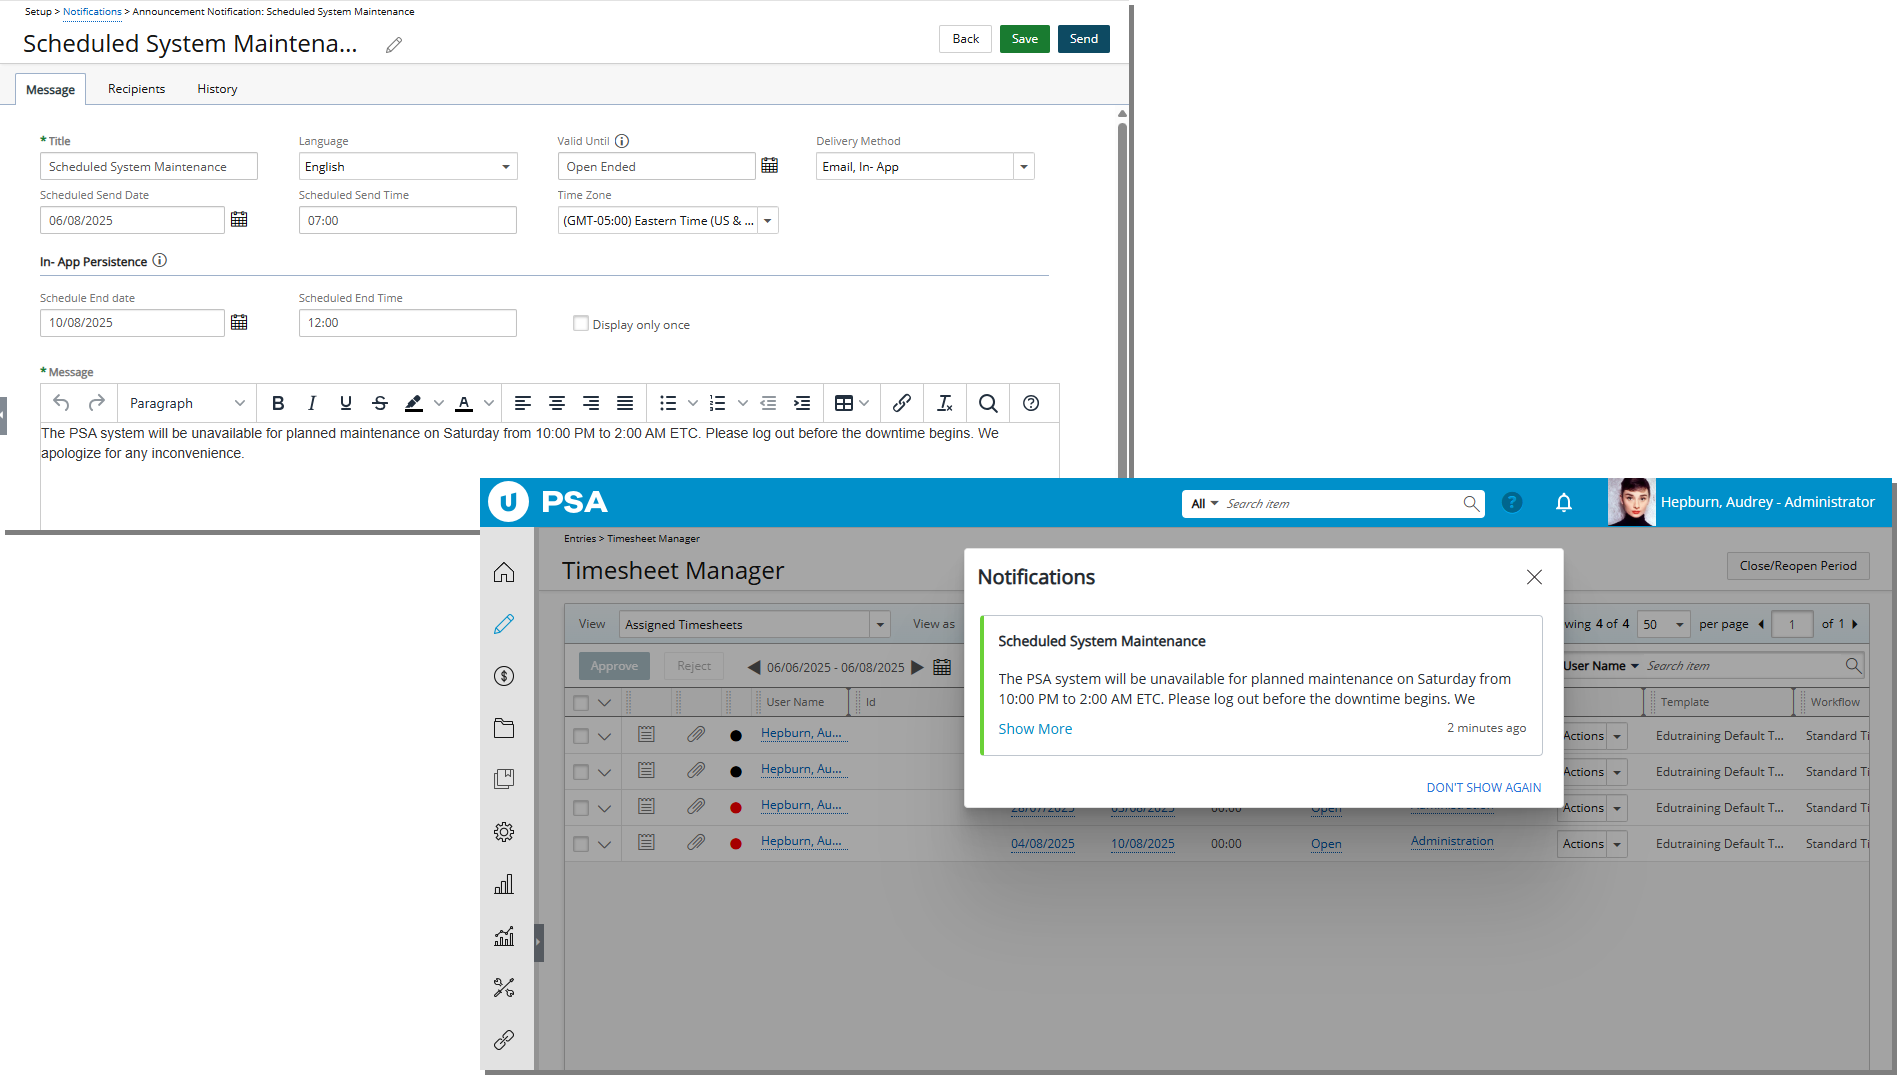Image resolution: width=1902 pixels, height=1080 pixels.
Task: Check the select-all checkbox in the timesheet header
Action: tap(581, 701)
